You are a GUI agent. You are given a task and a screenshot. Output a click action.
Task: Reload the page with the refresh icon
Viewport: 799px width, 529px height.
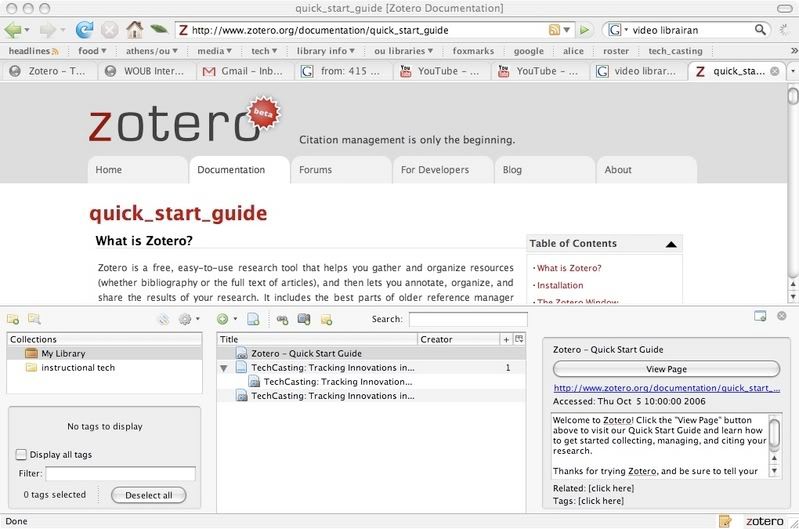pyautogui.click(x=84, y=30)
